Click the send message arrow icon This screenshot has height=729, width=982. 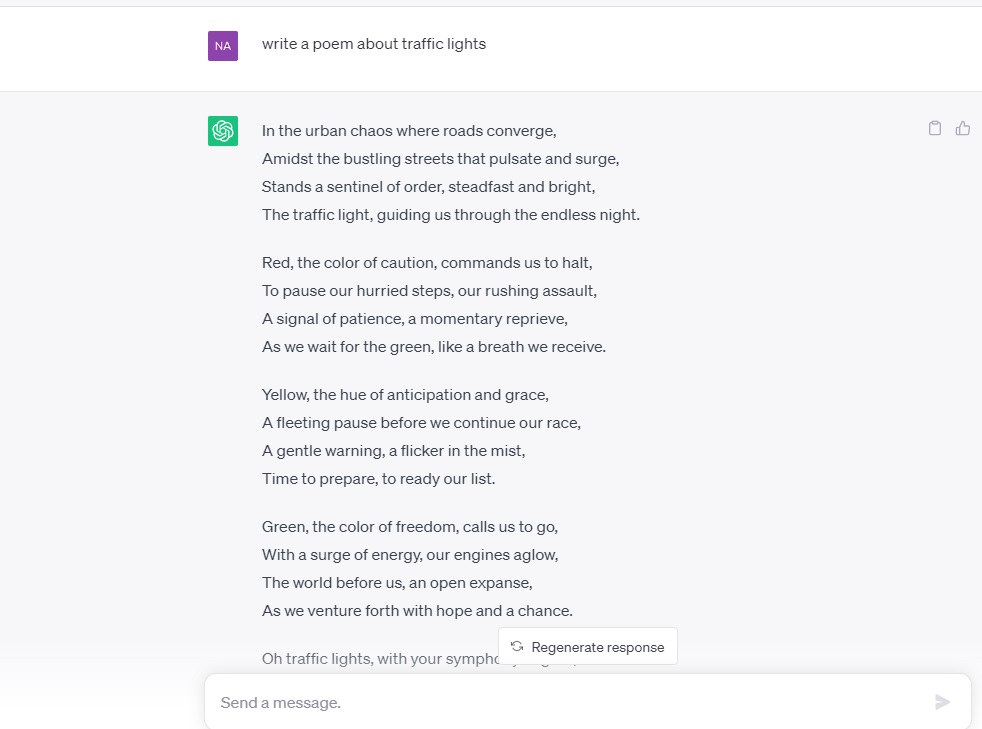click(x=943, y=702)
